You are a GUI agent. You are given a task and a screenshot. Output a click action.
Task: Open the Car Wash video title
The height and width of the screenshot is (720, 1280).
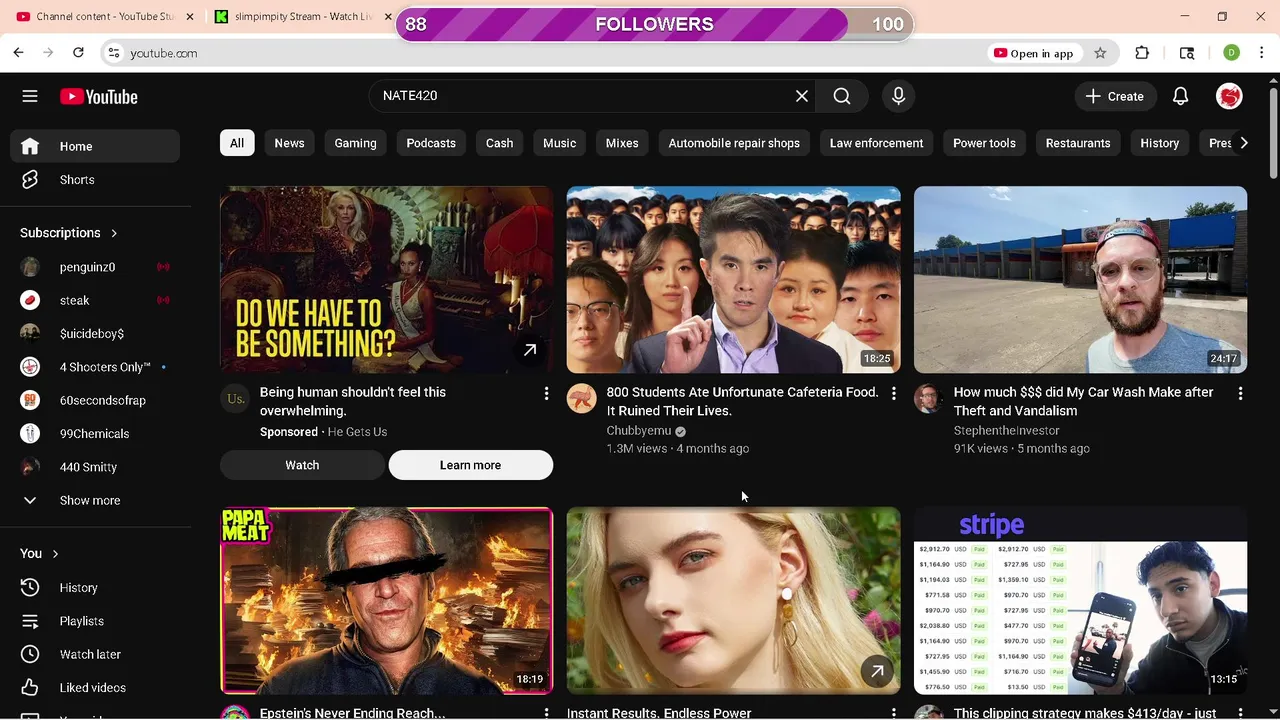(x=1083, y=401)
